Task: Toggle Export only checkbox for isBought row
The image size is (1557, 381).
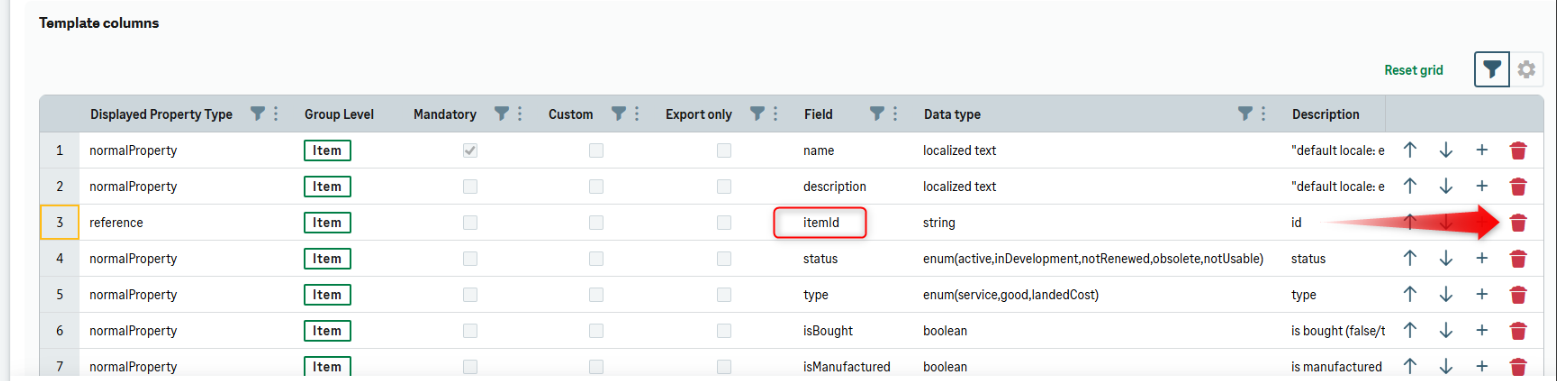Action: tap(723, 330)
